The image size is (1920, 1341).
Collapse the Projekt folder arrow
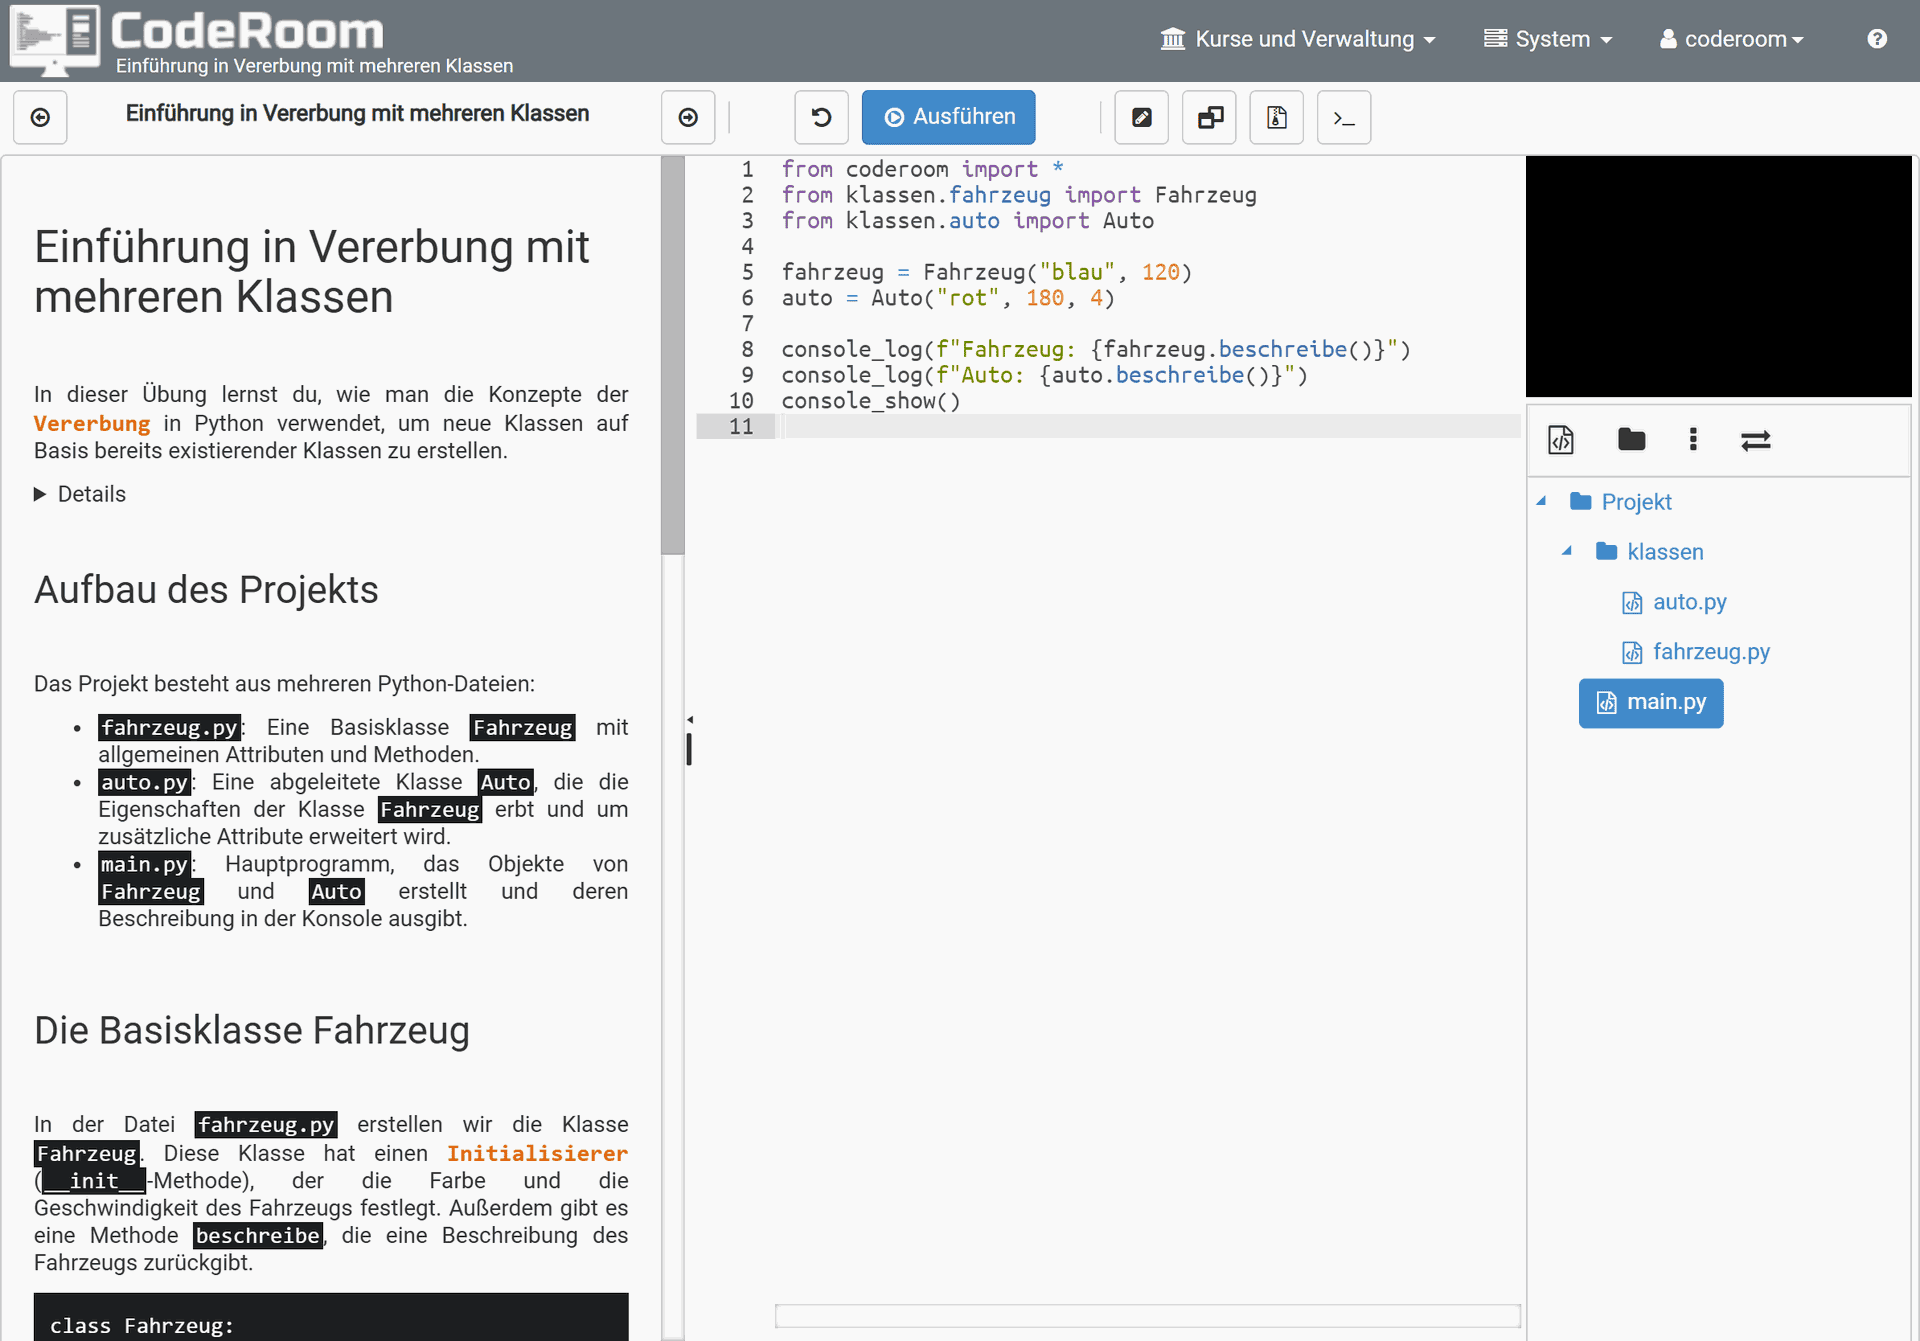click(1542, 501)
